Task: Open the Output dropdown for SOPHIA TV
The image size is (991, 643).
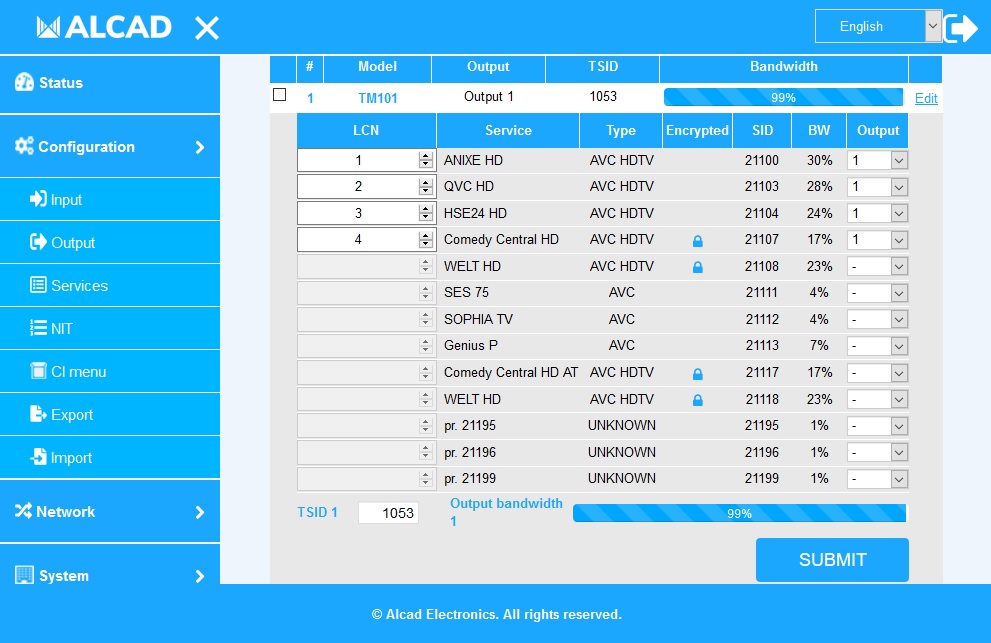Action: 878,320
